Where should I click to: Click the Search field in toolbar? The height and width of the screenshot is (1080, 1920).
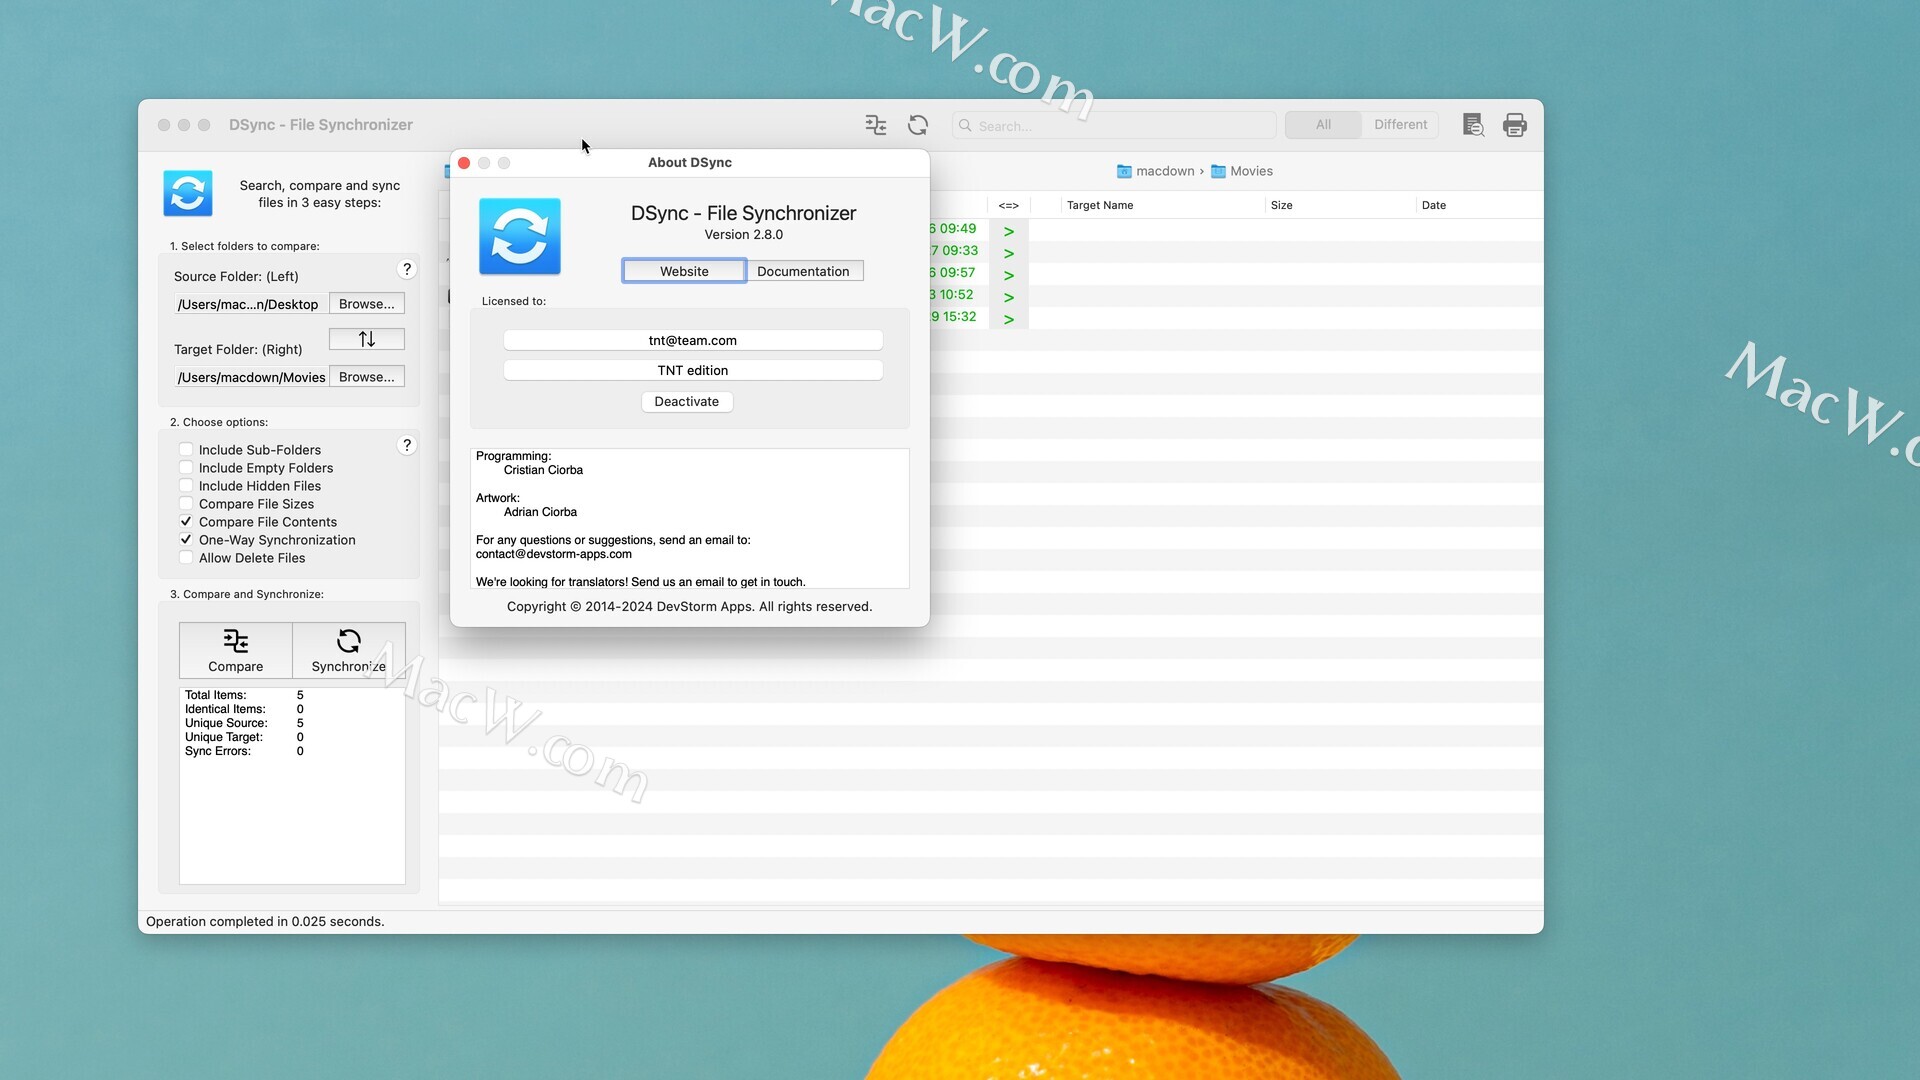point(1114,126)
